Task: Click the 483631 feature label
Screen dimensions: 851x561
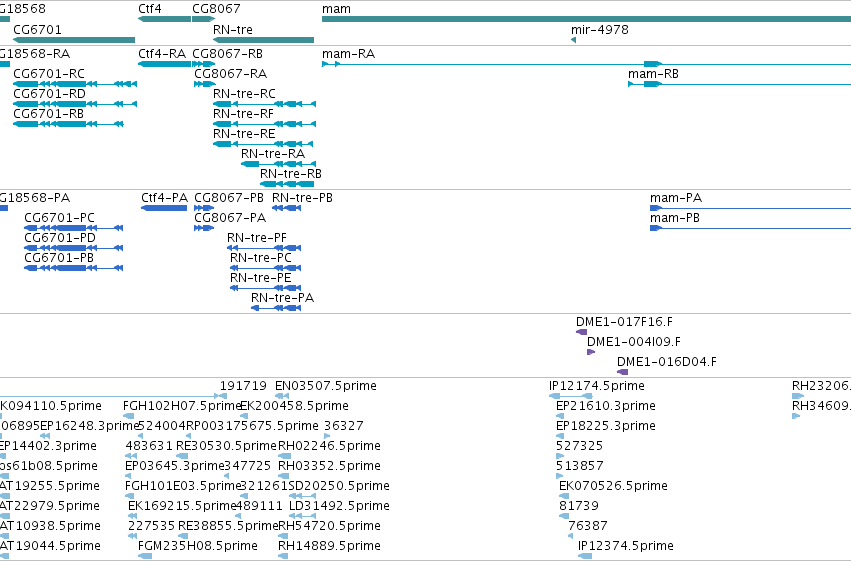Action: [149, 447]
